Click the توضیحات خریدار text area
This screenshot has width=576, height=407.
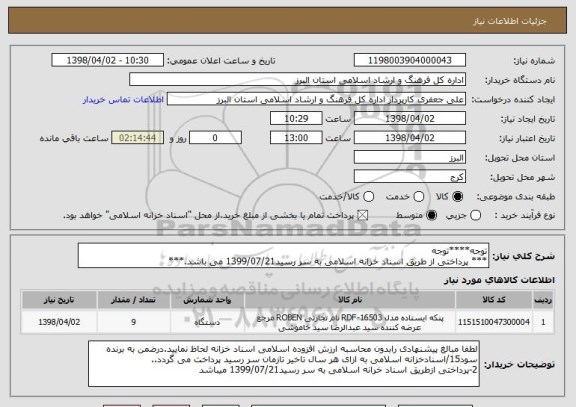(284, 363)
